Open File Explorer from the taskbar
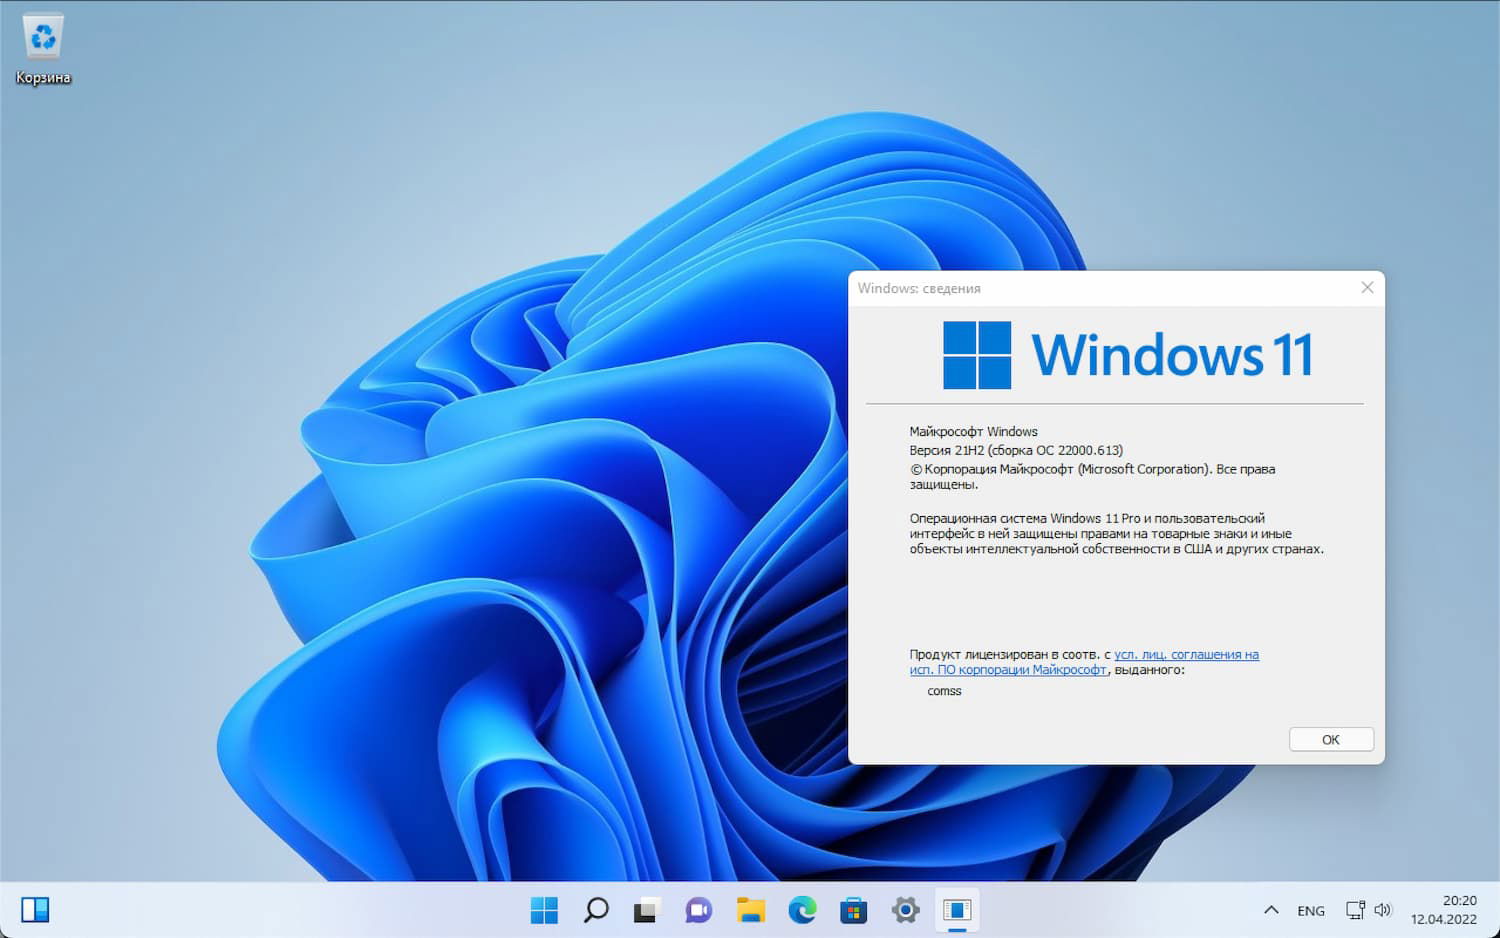 tap(751, 910)
